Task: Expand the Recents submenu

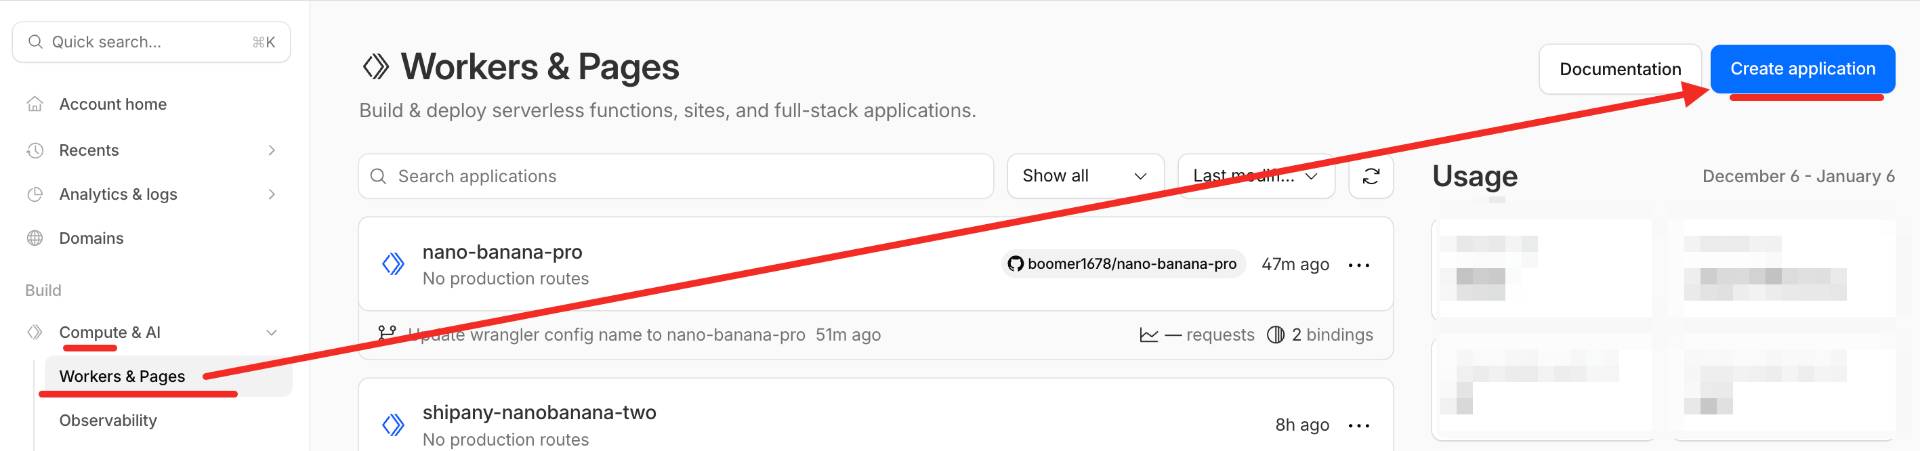Action: 271,150
